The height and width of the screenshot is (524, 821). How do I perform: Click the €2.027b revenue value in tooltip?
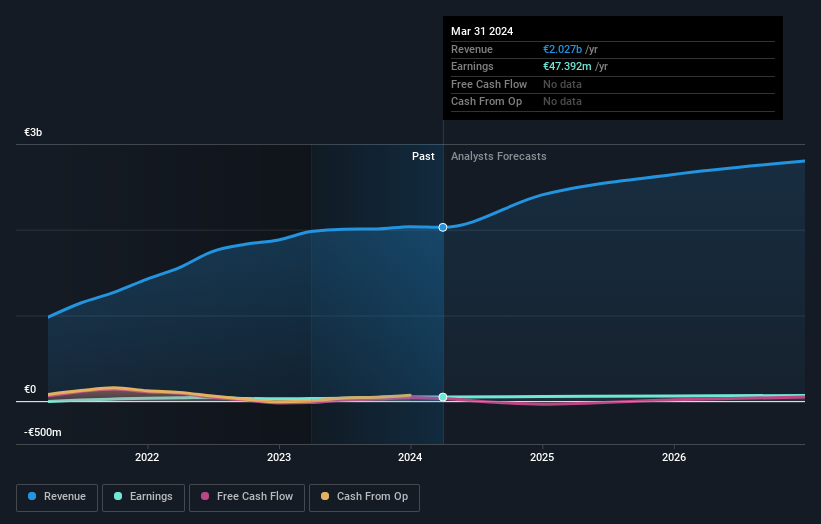tap(562, 49)
